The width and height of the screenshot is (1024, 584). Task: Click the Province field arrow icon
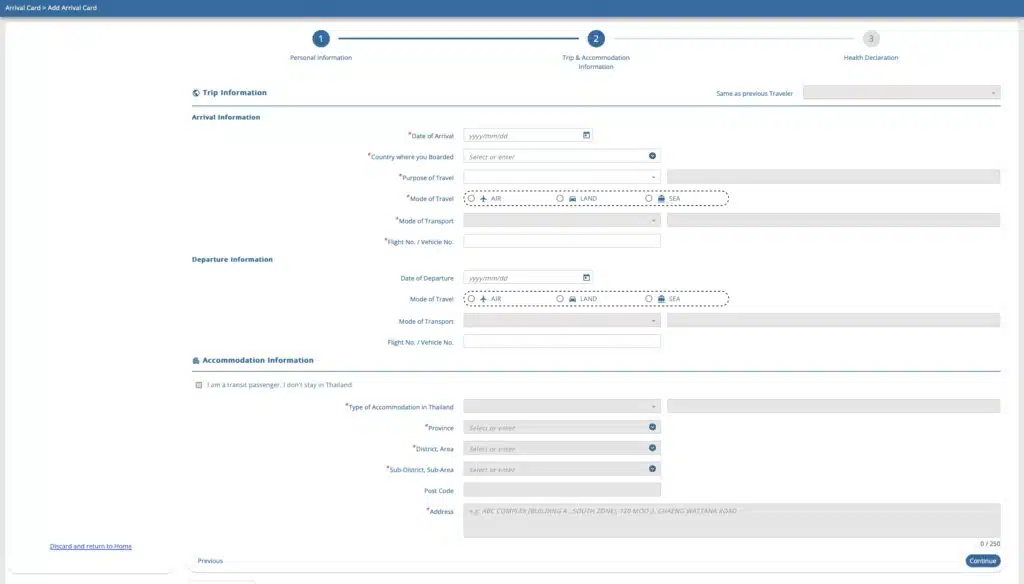652,427
